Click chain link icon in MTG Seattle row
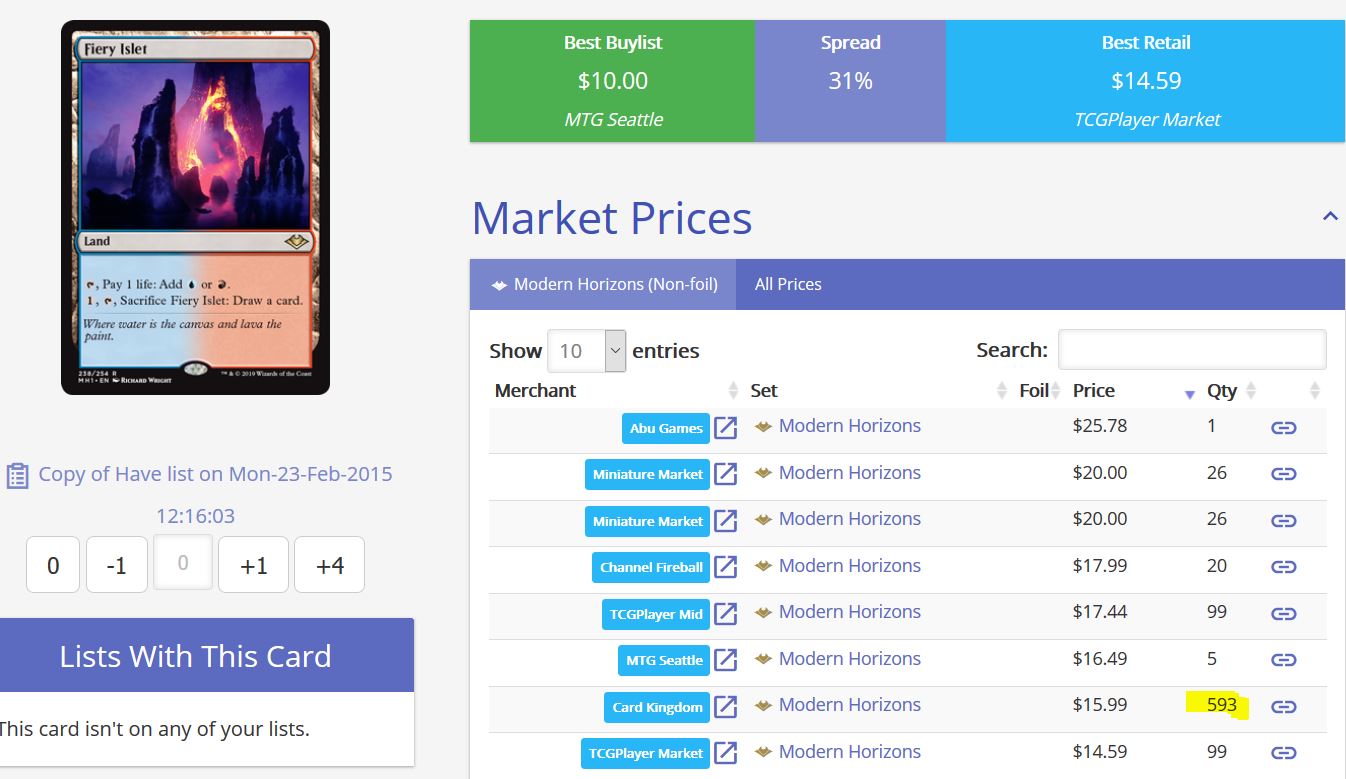The width and height of the screenshot is (1346, 779). (x=1283, y=660)
